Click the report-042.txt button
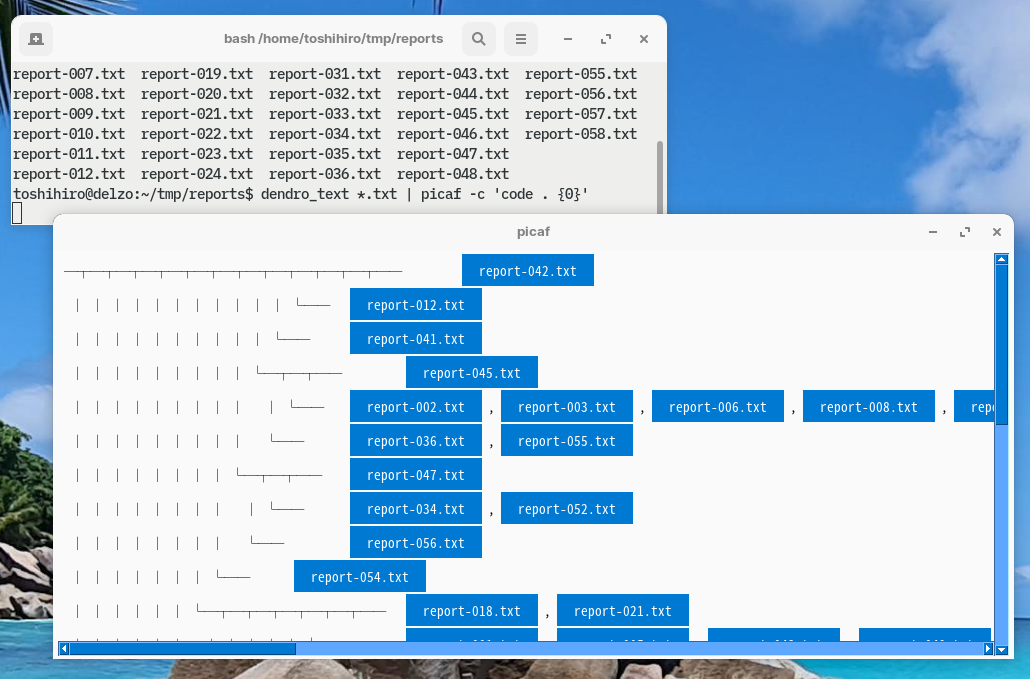This screenshot has width=1030, height=679. (527, 271)
